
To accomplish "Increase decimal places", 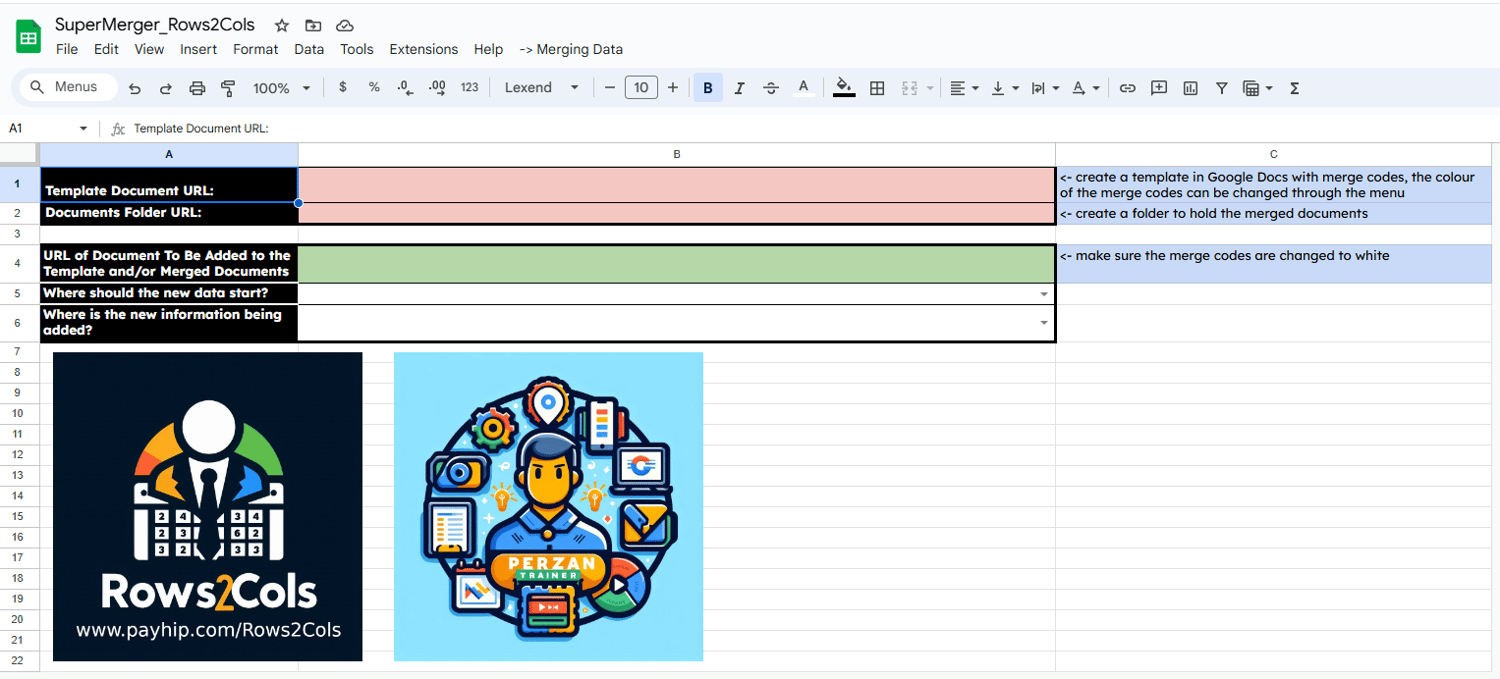I will [x=437, y=87].
